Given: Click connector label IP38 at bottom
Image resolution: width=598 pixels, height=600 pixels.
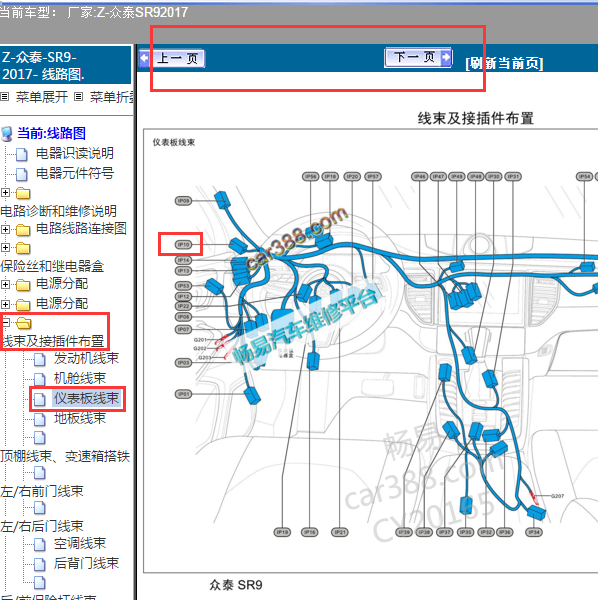Looking at the screenshot, I should 424,532.
